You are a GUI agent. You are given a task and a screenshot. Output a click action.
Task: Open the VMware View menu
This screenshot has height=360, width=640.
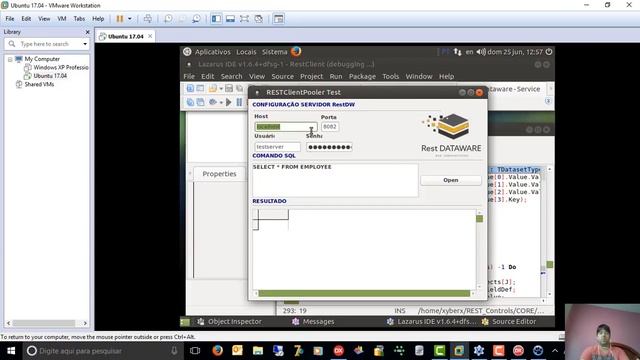(x=44, y=19)
